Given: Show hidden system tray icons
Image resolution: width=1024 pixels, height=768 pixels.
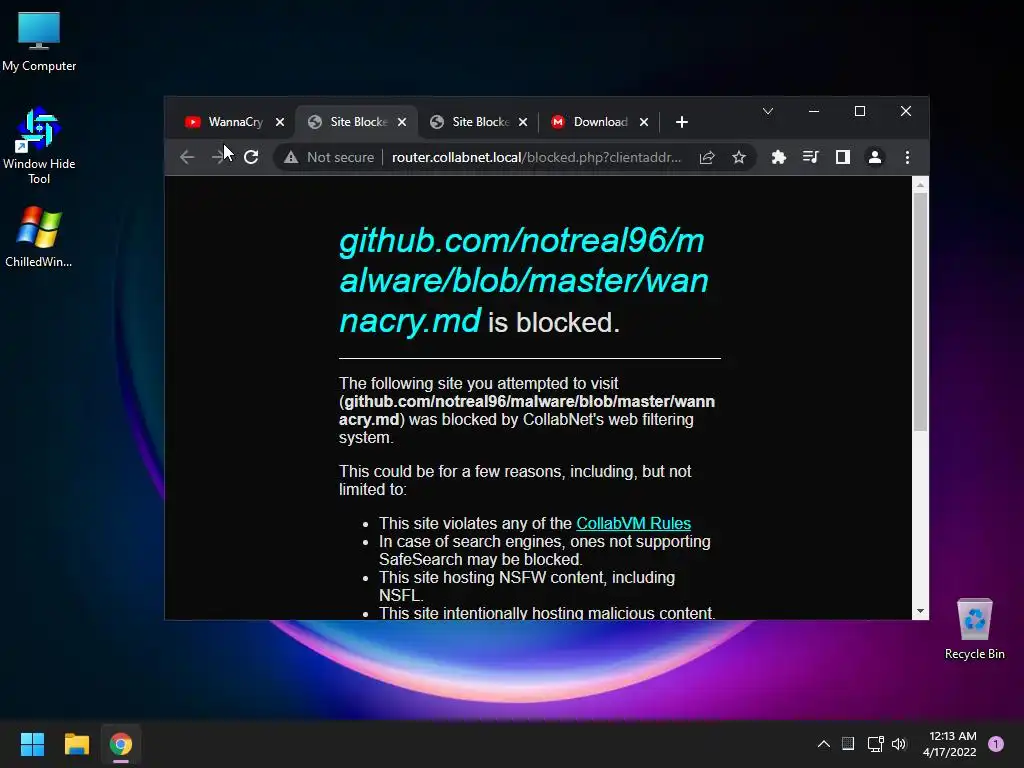Looking at the screenshot, I should (x=824, y=744).
